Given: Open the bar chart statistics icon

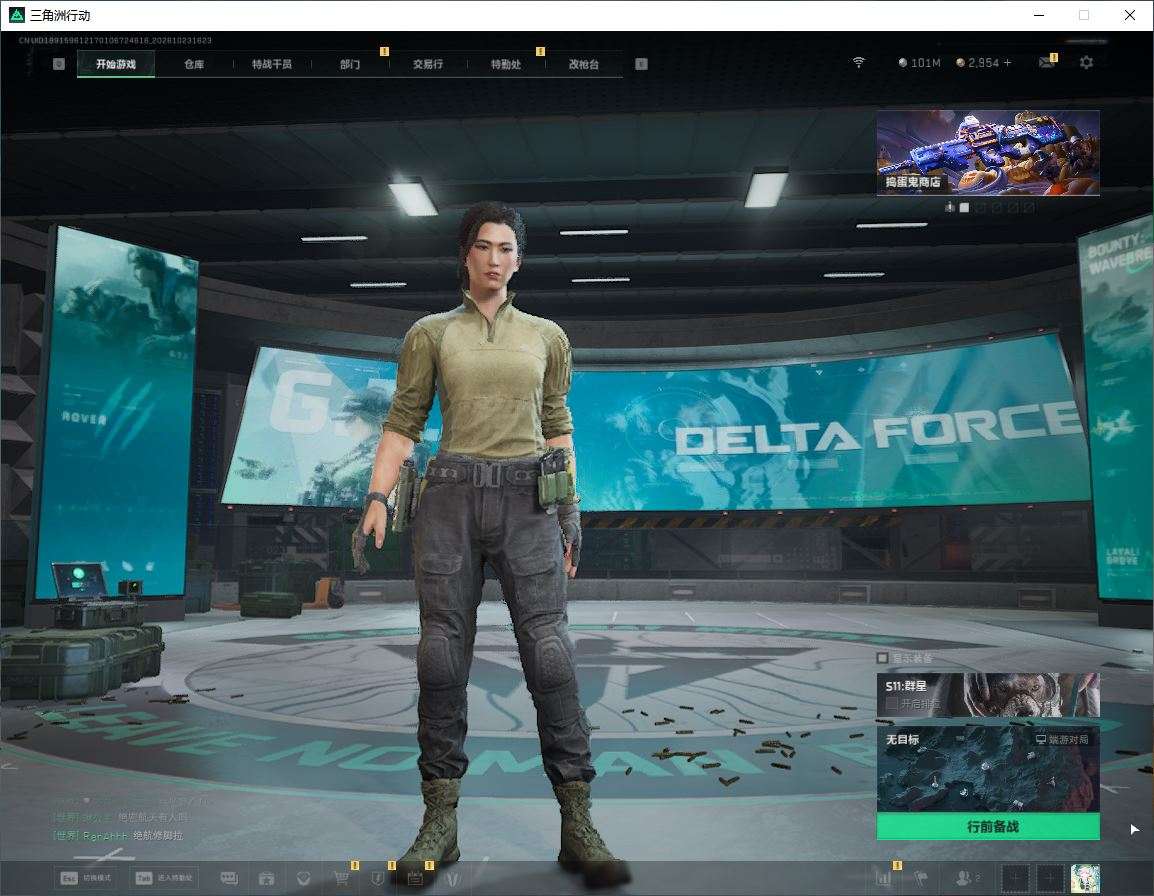Looking at the screenshot, I should 883,878.
